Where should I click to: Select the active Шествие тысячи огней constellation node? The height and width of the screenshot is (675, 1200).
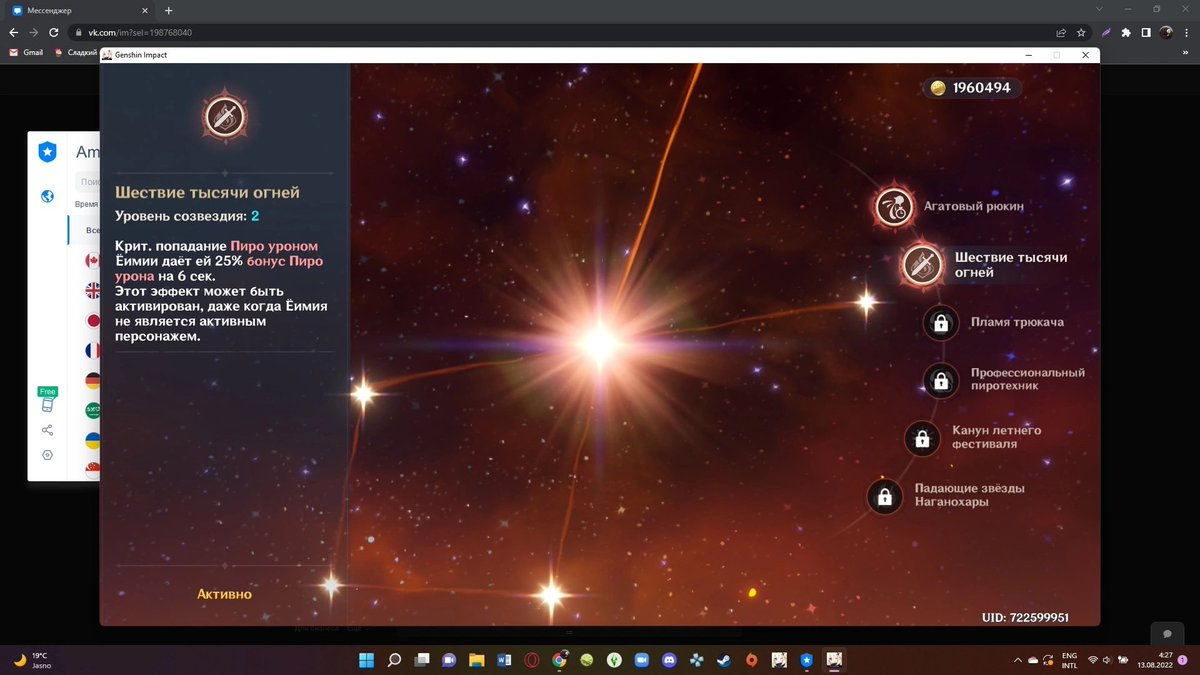922,265
